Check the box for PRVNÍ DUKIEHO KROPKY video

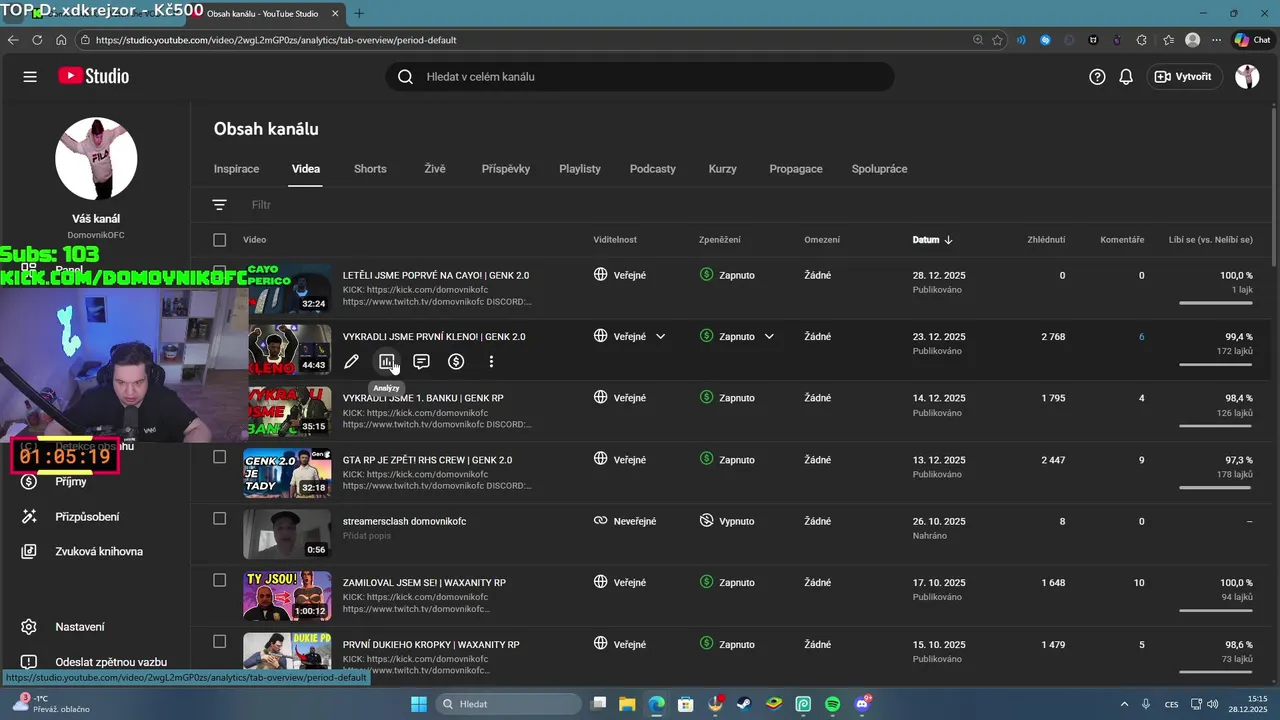tap(220, 642)
